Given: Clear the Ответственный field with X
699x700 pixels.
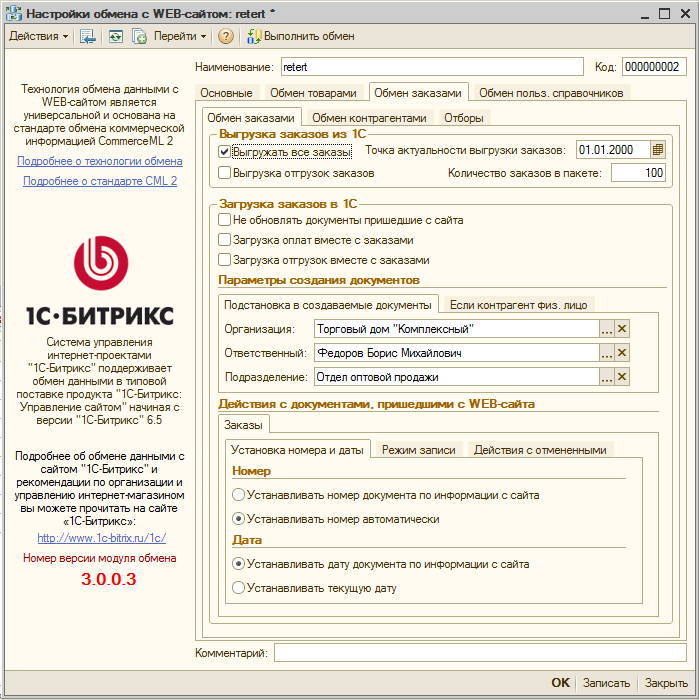Looking at the screenshot, I should pos(622,353).
